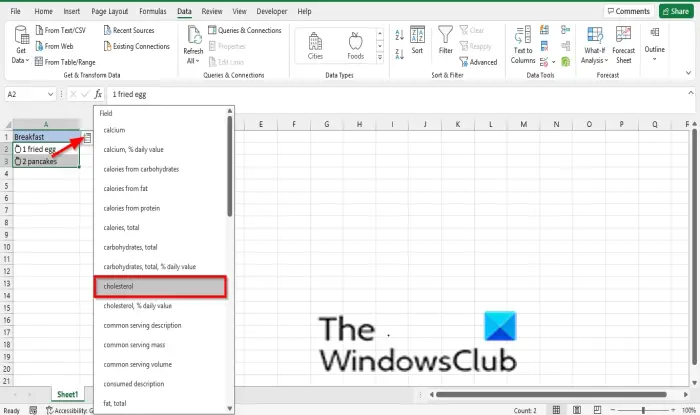
Task: Select the Foods data type
Action: 355,46
